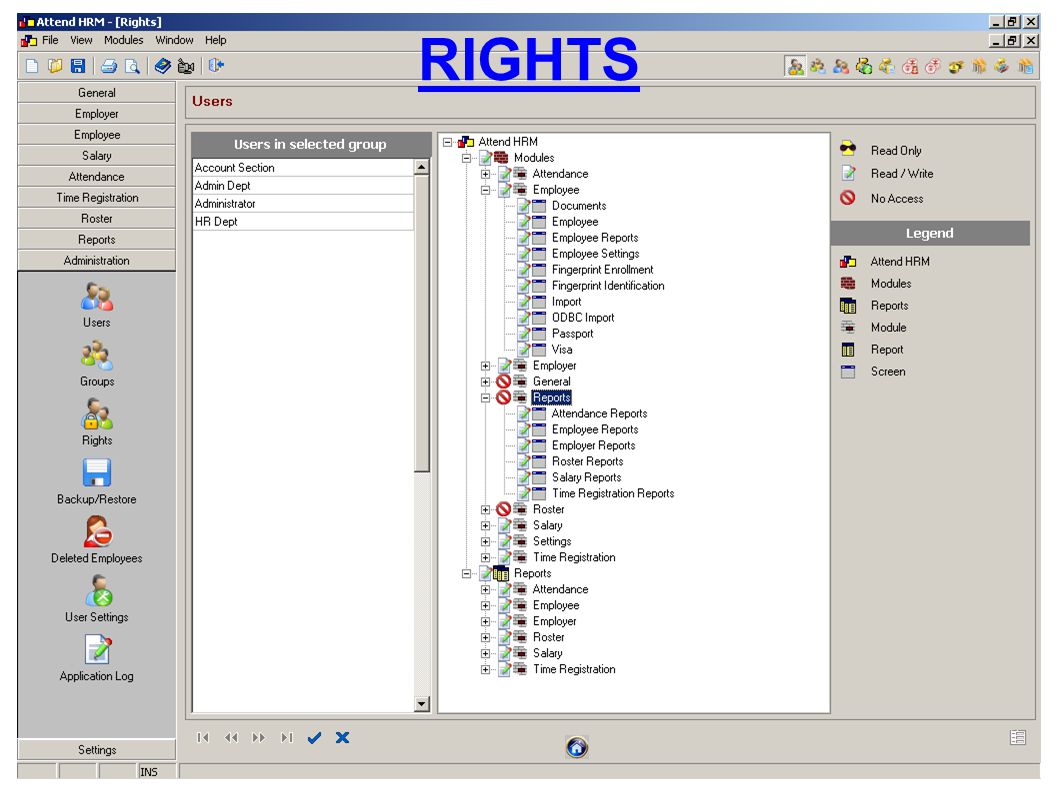Viewport: 1058px width, 793px height.
Task: Switch to the Attendance sidebar section
Action: (96, 176)
